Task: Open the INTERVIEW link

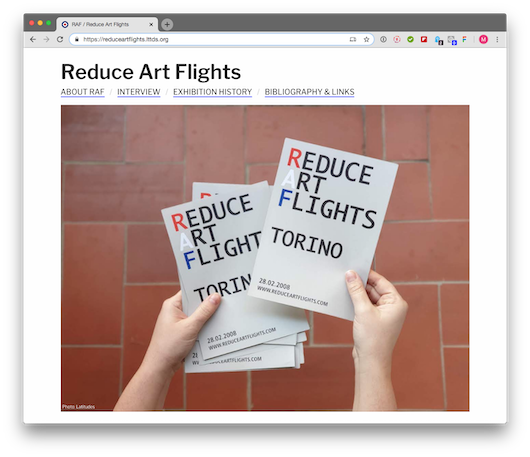Action: tap(139, 92)
